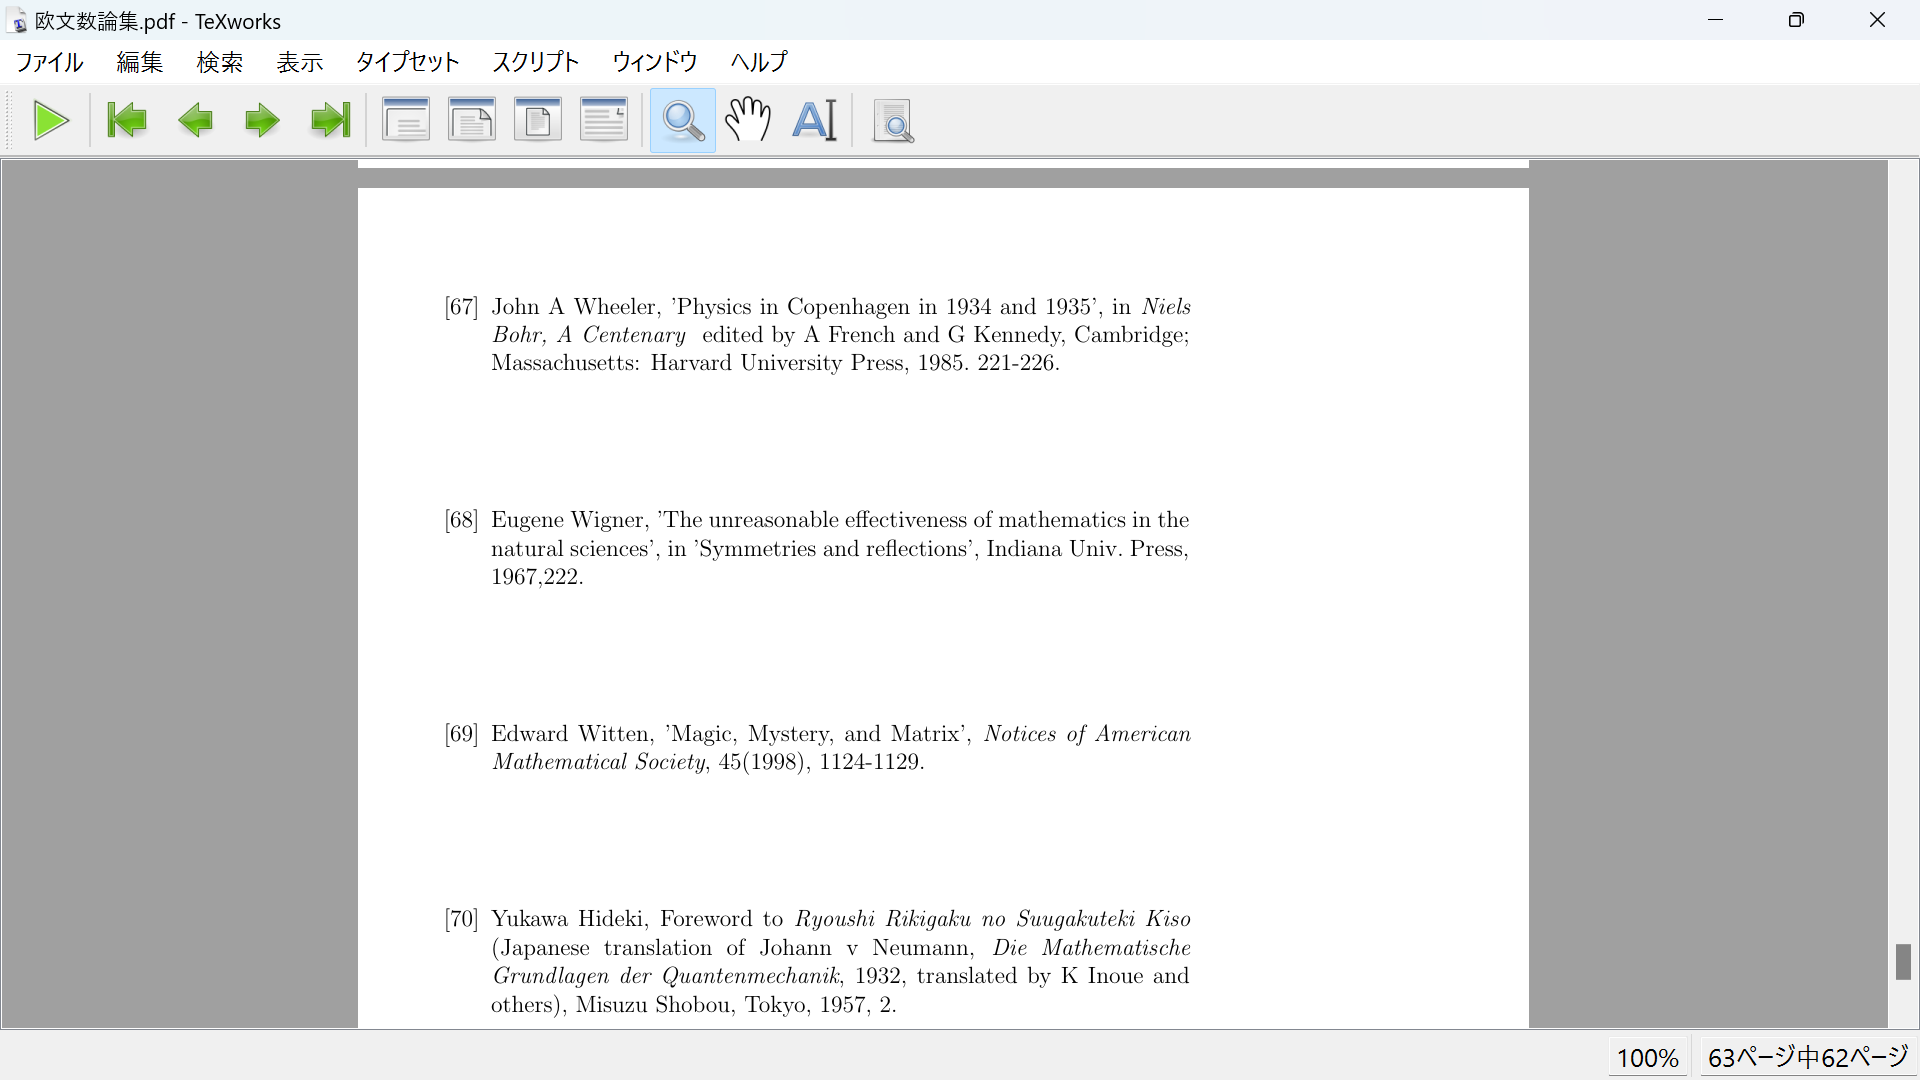
Task: Click reference [69] Edward Witten text
Action: pyautogui.click(x=818, y=747)
